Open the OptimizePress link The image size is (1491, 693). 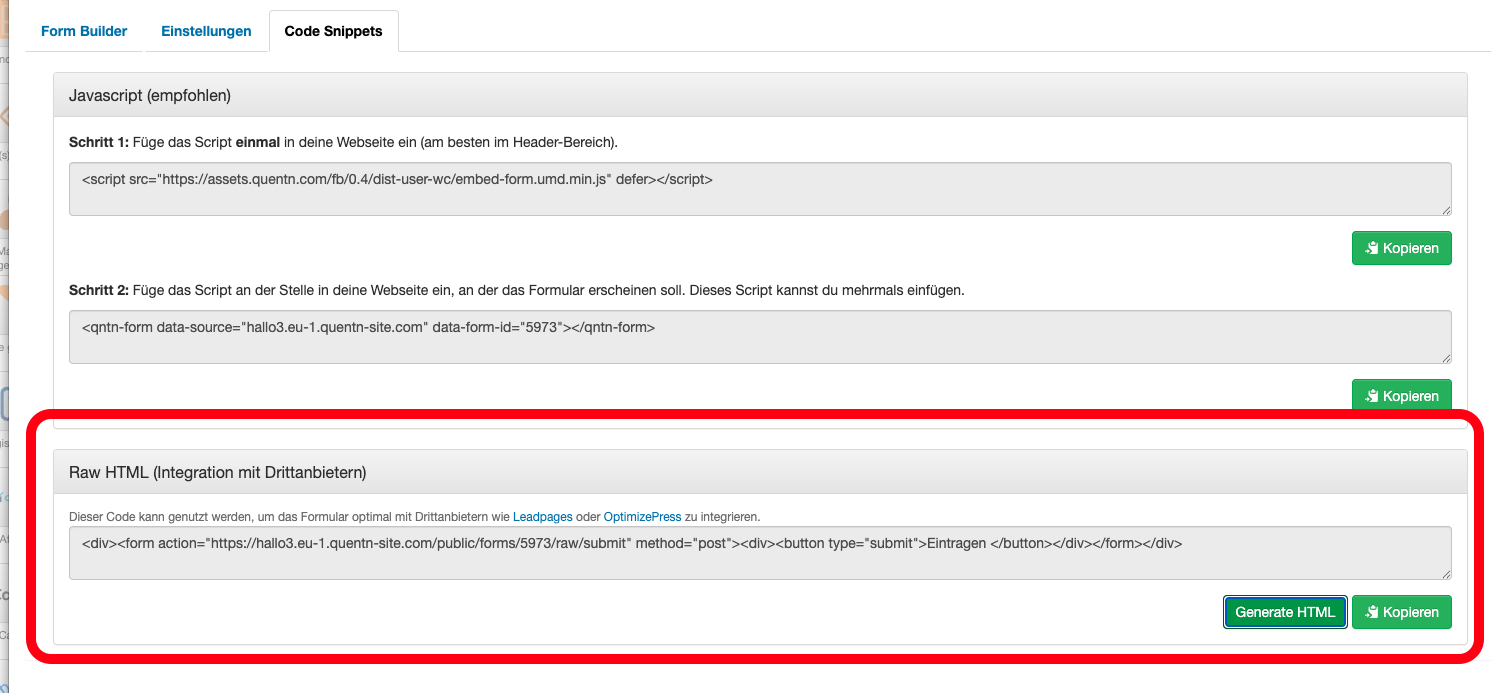tap(642, 517)
